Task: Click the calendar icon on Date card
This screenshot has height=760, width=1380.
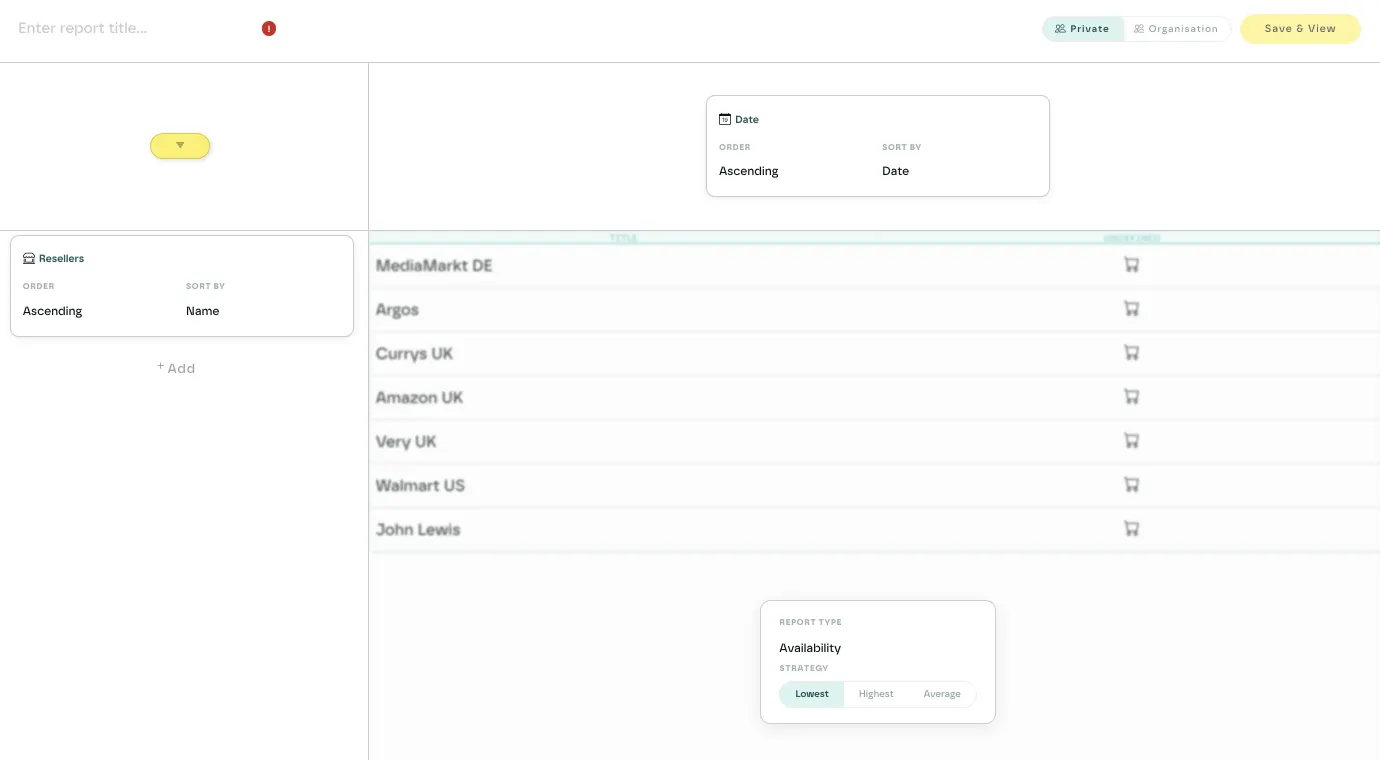Action: click(x=725, y=119)
